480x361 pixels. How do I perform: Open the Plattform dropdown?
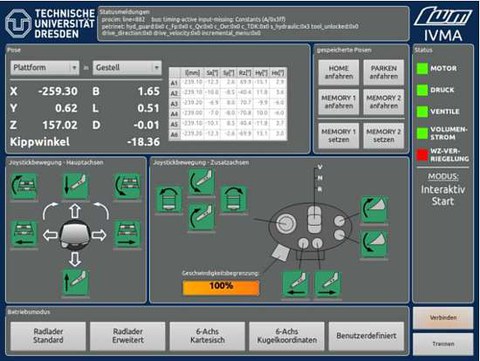pos(45,68)
